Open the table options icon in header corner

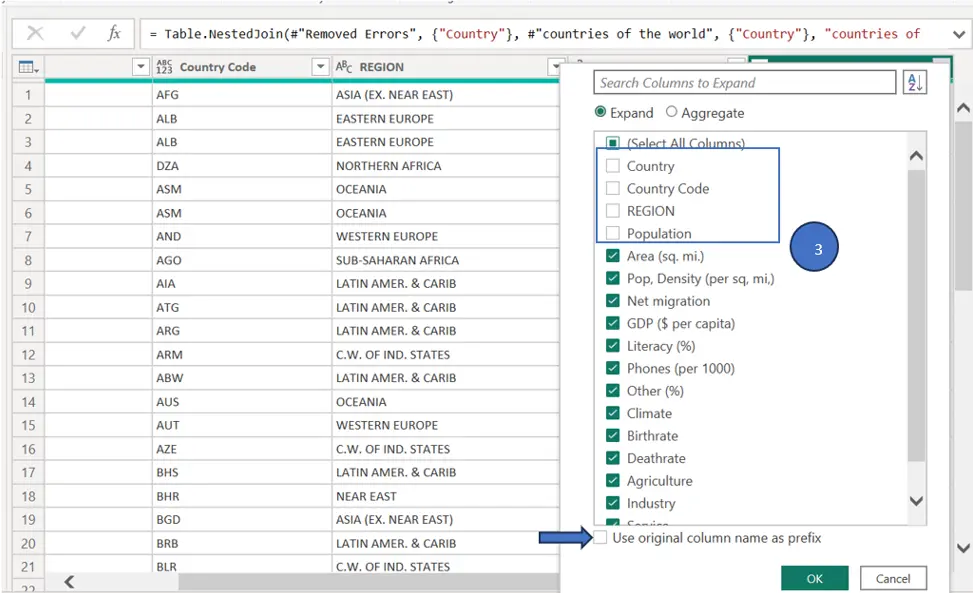point(29,67)
